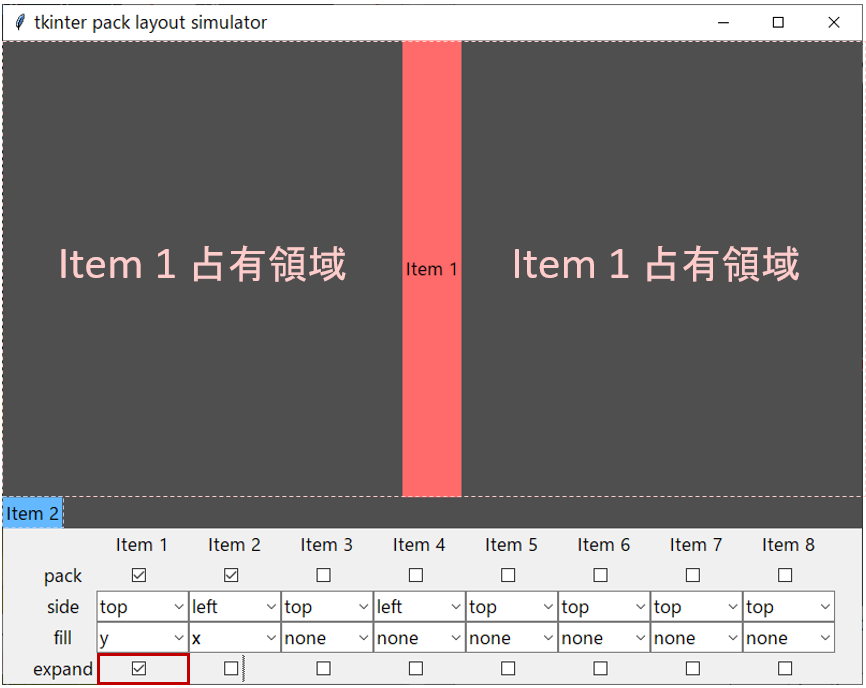Image resolution: width=866 pixels, height=688 pixels.
Task: Enable the pack checkbox for Item 5
Action: 508,575
